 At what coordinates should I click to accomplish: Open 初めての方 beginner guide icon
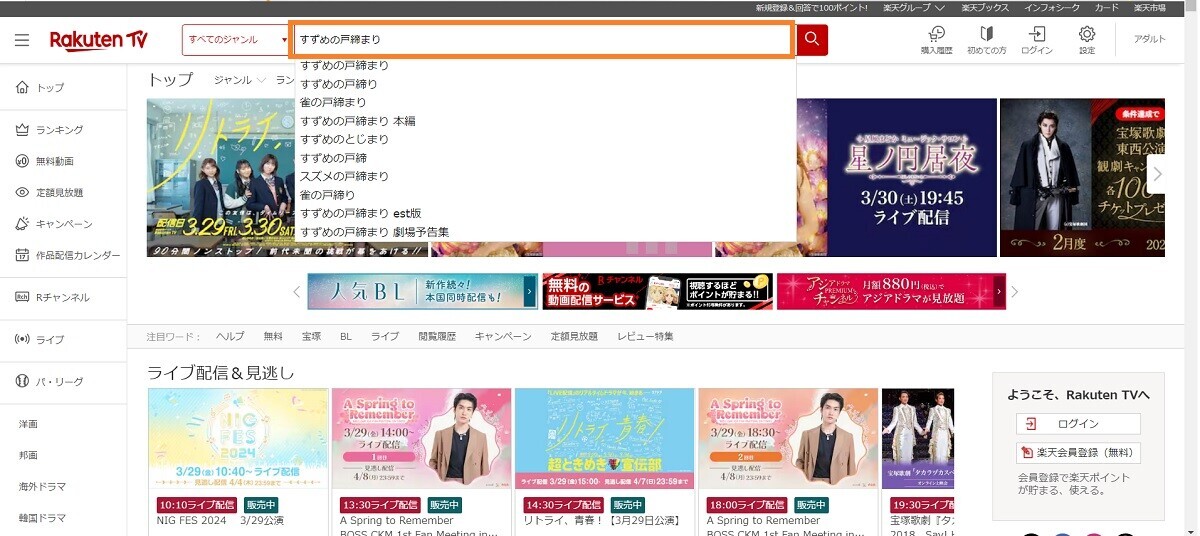click(986, 39)
